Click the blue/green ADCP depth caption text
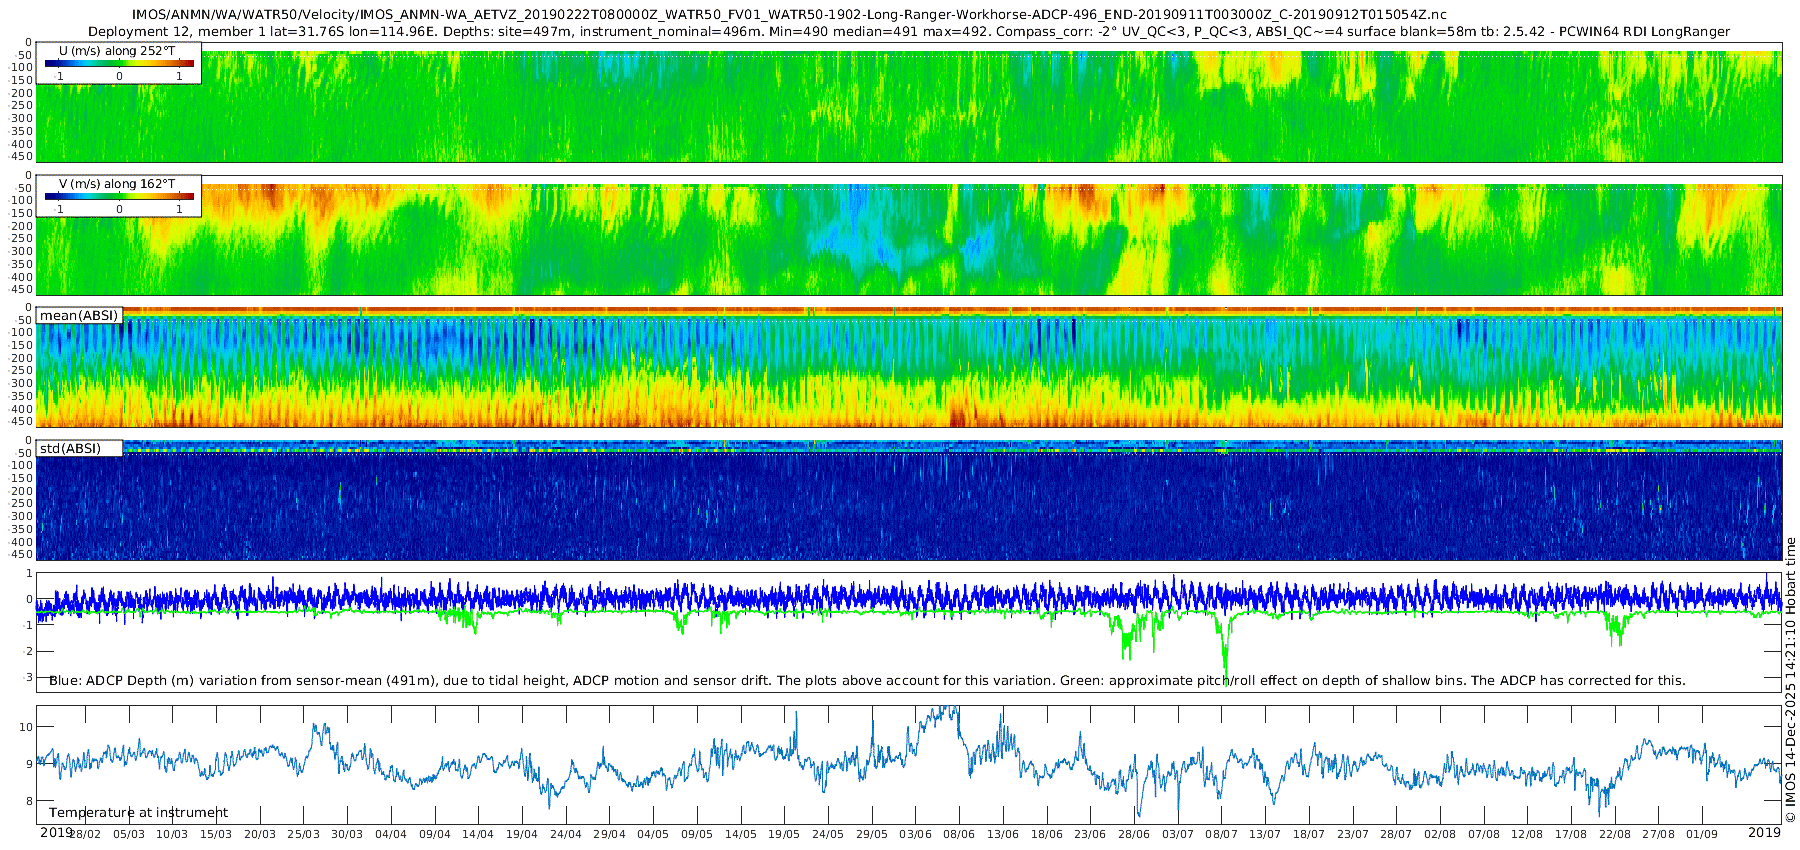This screenshot has width=1800, height=850. (867, 681)
